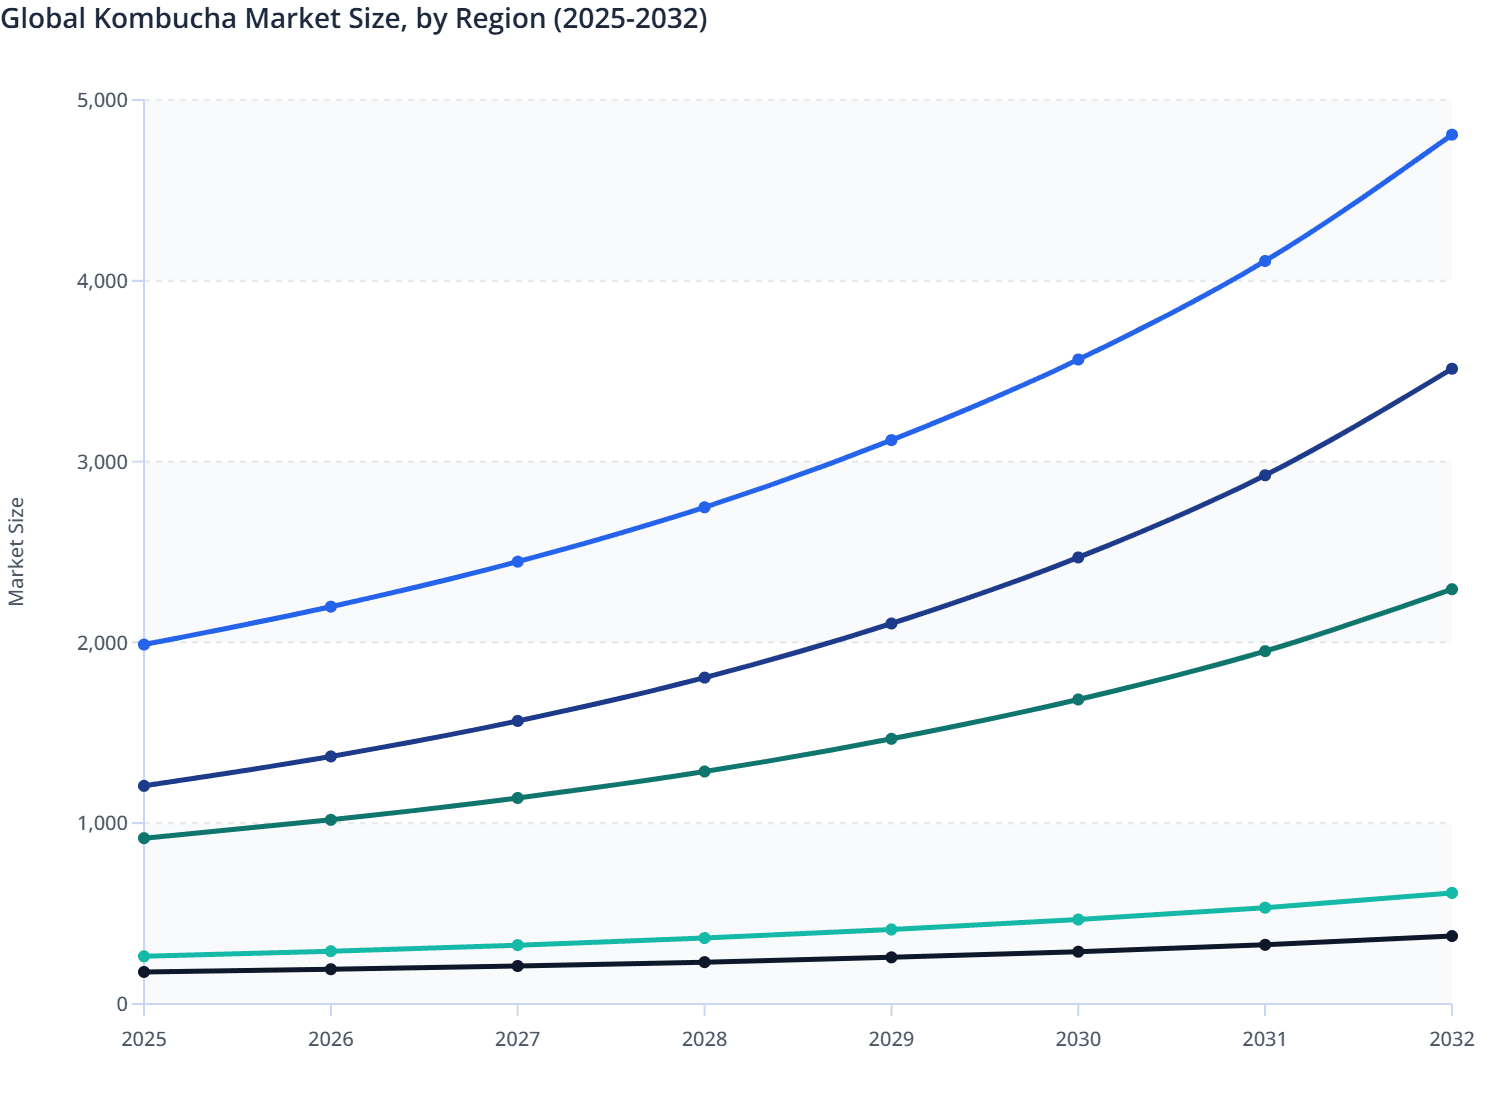Click the 2032 endpoint of navy line
Viewport: 1508px width, 1120px height.
point(1452,369)
